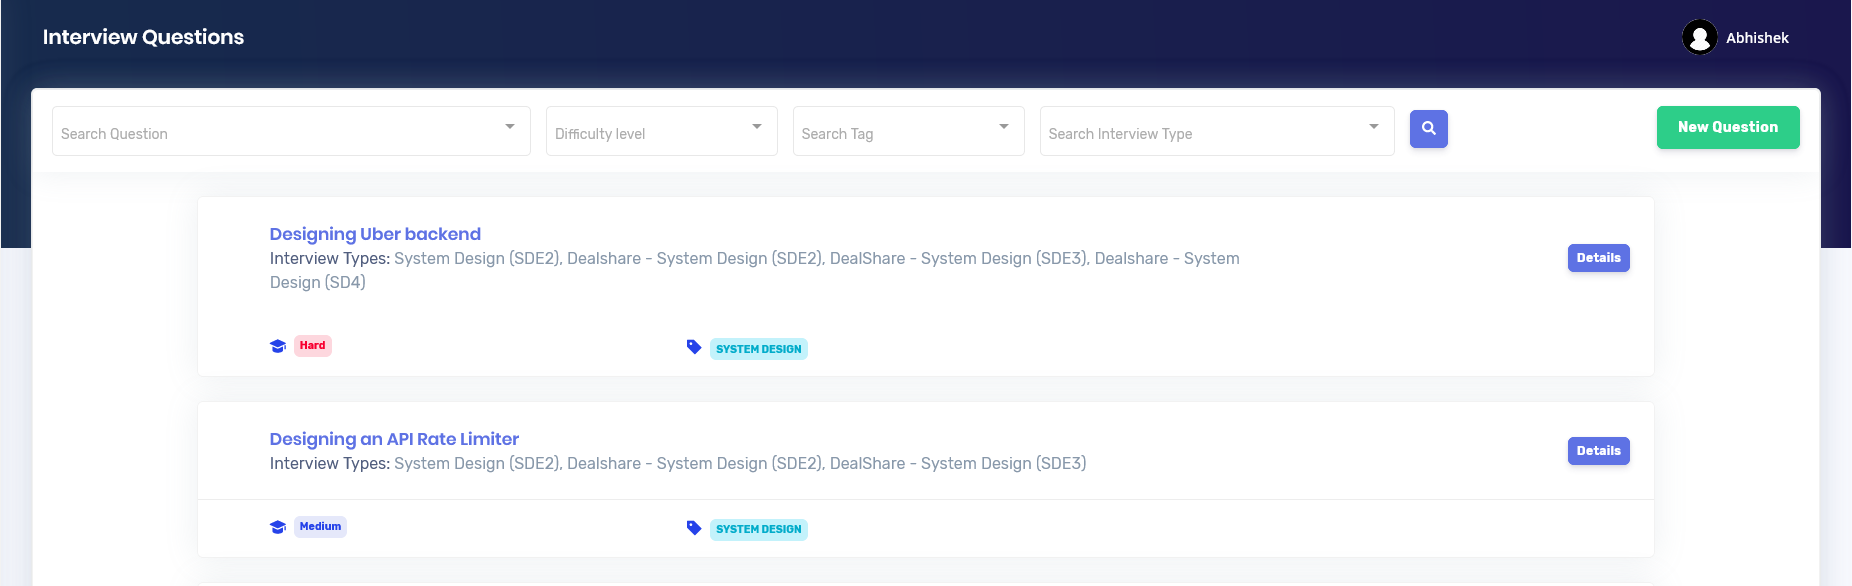
Task: Click graduation cap icon beside Medium badge
Action: click(x=278, y=527)
